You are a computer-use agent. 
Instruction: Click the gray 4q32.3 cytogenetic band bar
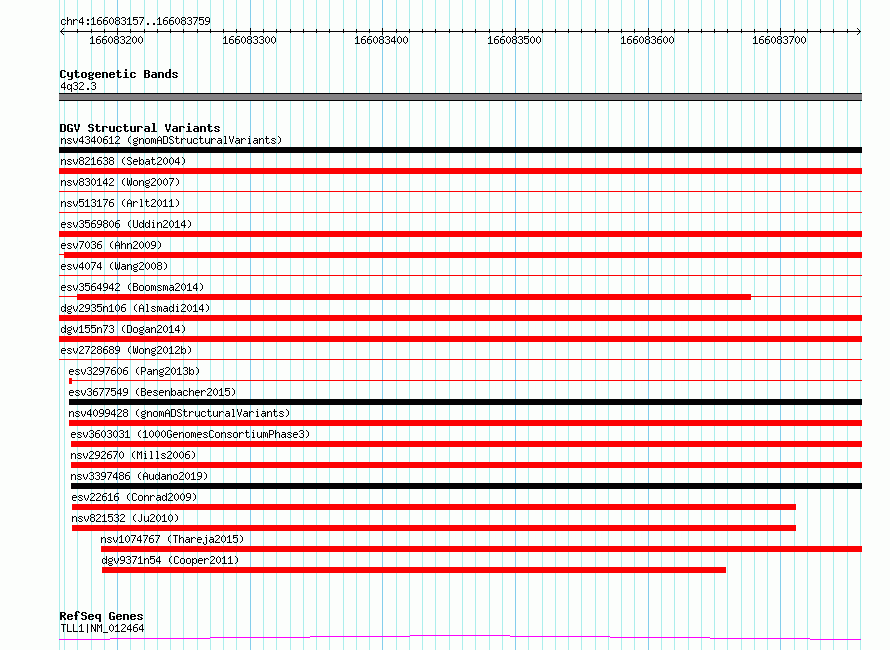pyautogui.click(x=460, y=97)
